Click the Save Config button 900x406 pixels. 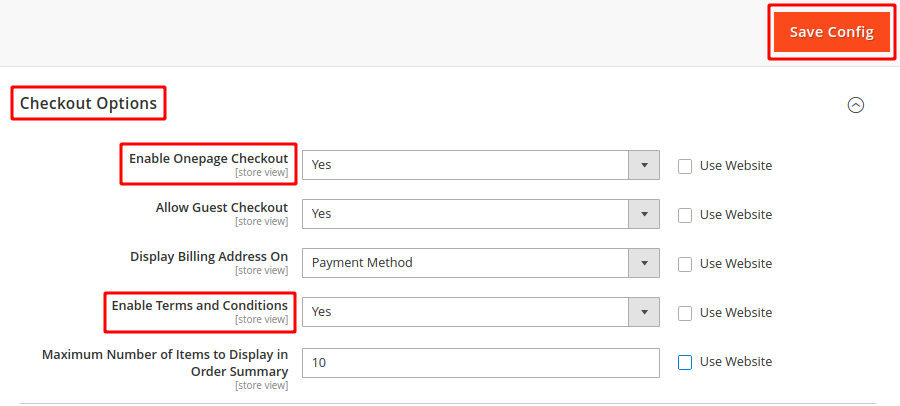pos(832,32)
